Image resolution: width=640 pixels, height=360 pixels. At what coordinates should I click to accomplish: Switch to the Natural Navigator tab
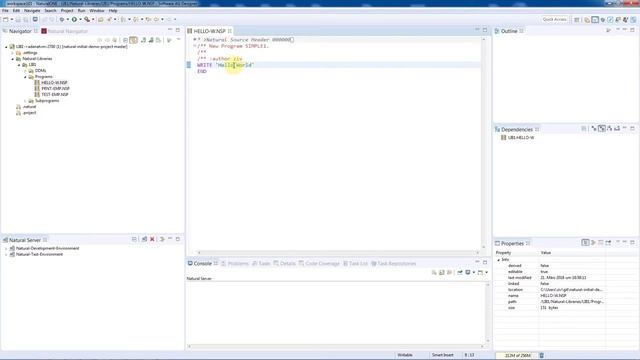pos(64,31)
